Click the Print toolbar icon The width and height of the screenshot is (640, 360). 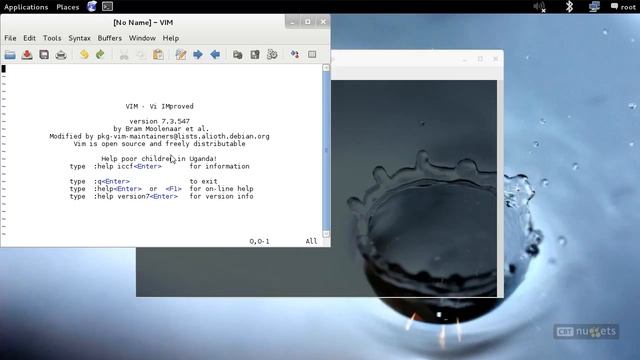coord(61,54)
